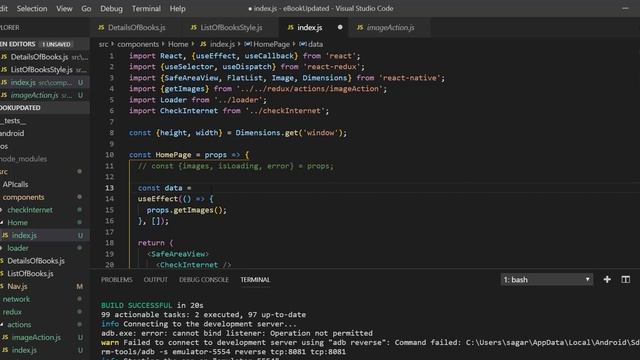Expand the loader folder
The width and height of the screenshot is (640, 360).
44,248
